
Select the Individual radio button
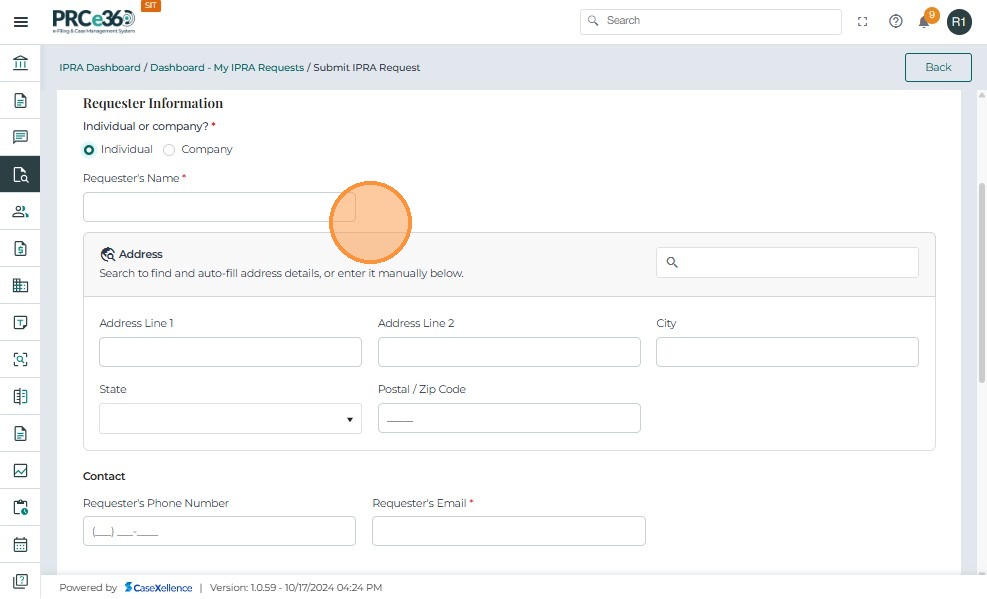pos(89,150)
